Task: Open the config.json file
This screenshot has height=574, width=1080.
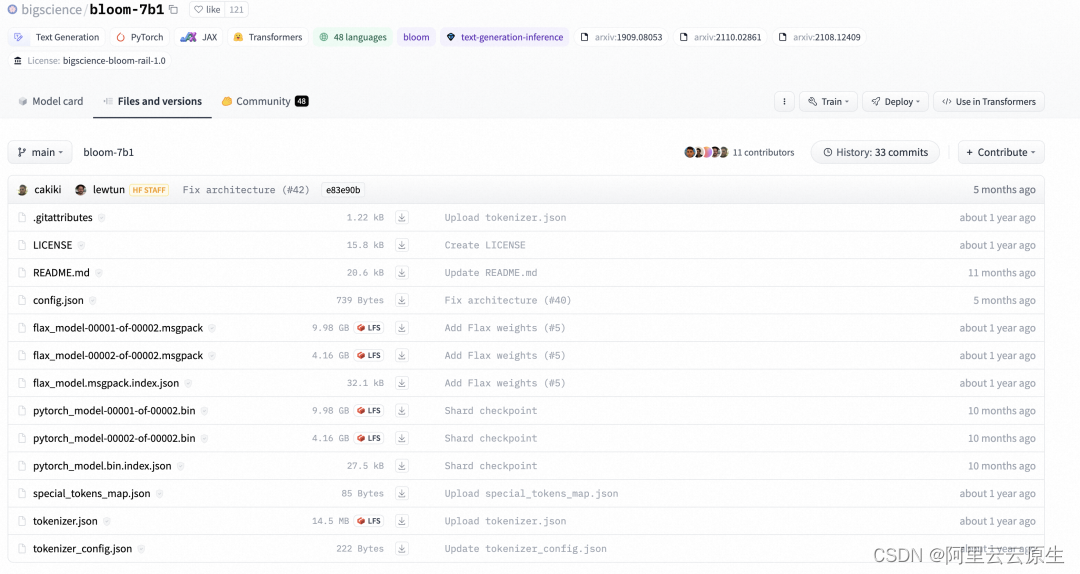Action: coord(58,300)
